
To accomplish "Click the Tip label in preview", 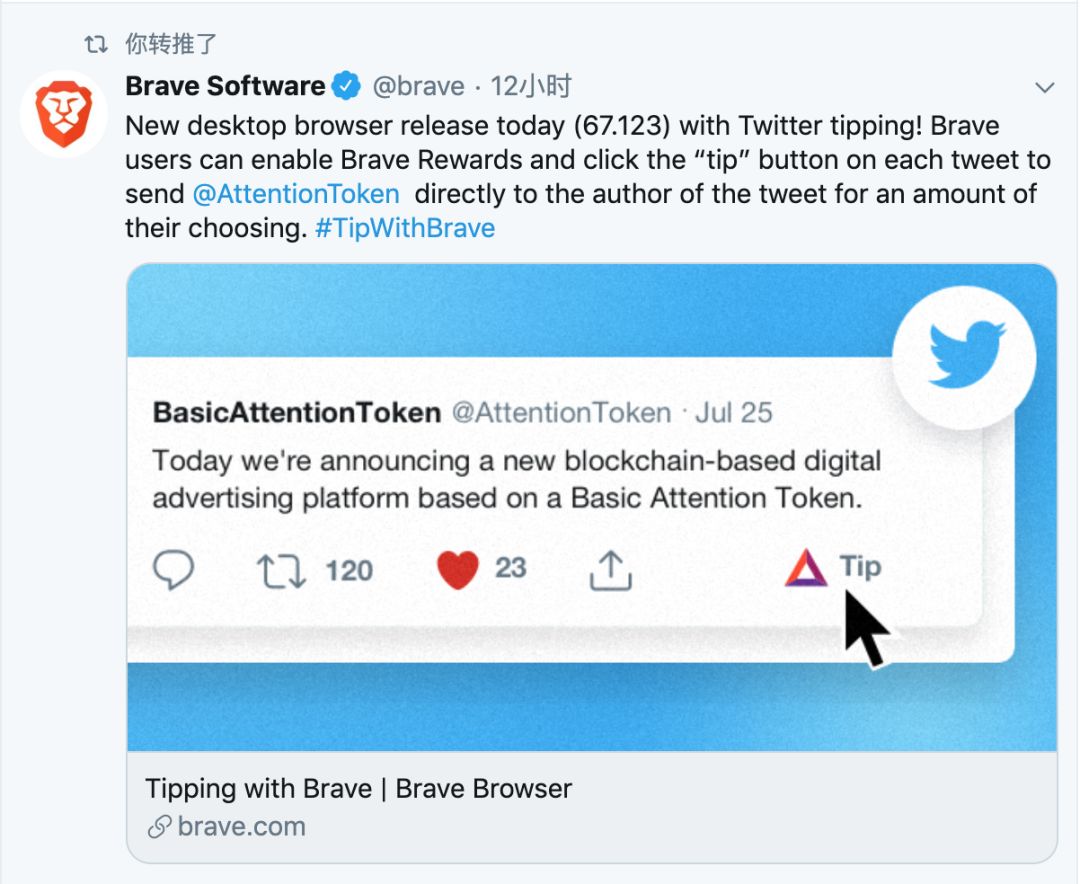I will click(860, 568).
